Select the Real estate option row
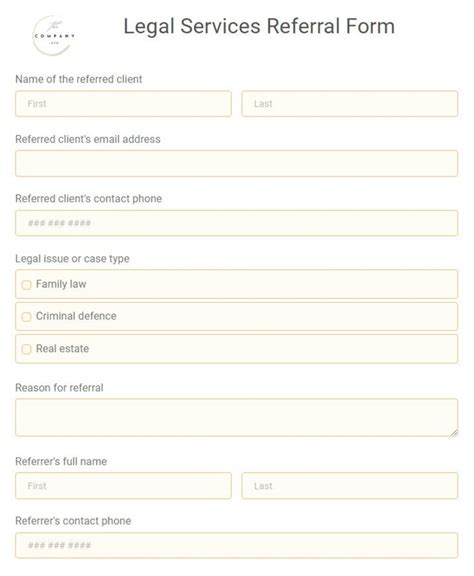 (237, 349)
